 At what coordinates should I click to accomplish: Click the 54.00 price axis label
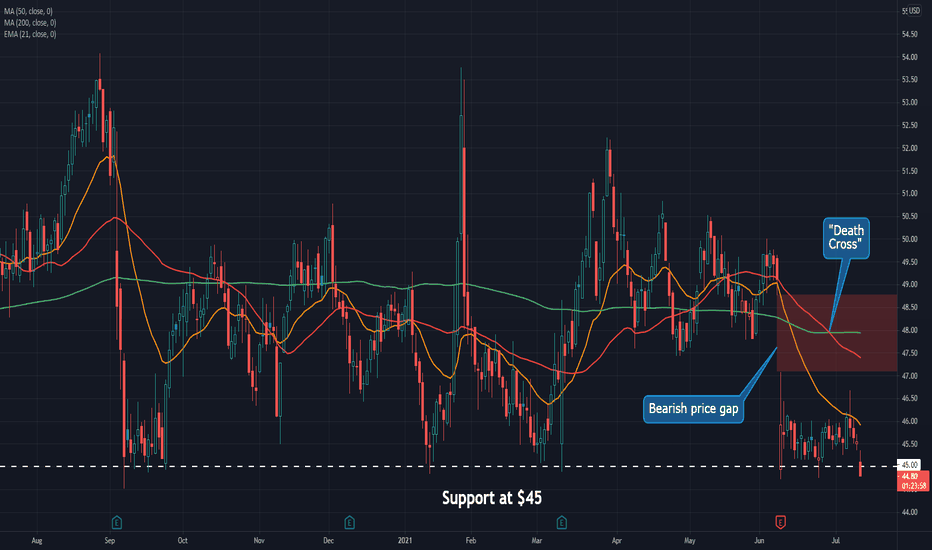909,57
